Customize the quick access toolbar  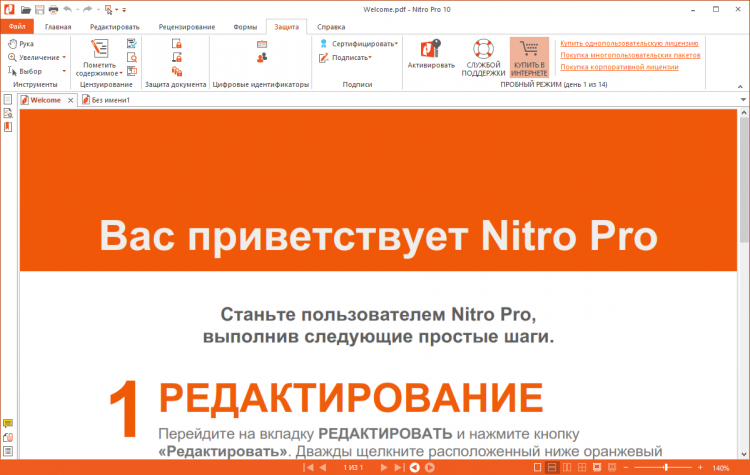pyautogui.click(x=124, y=10)
